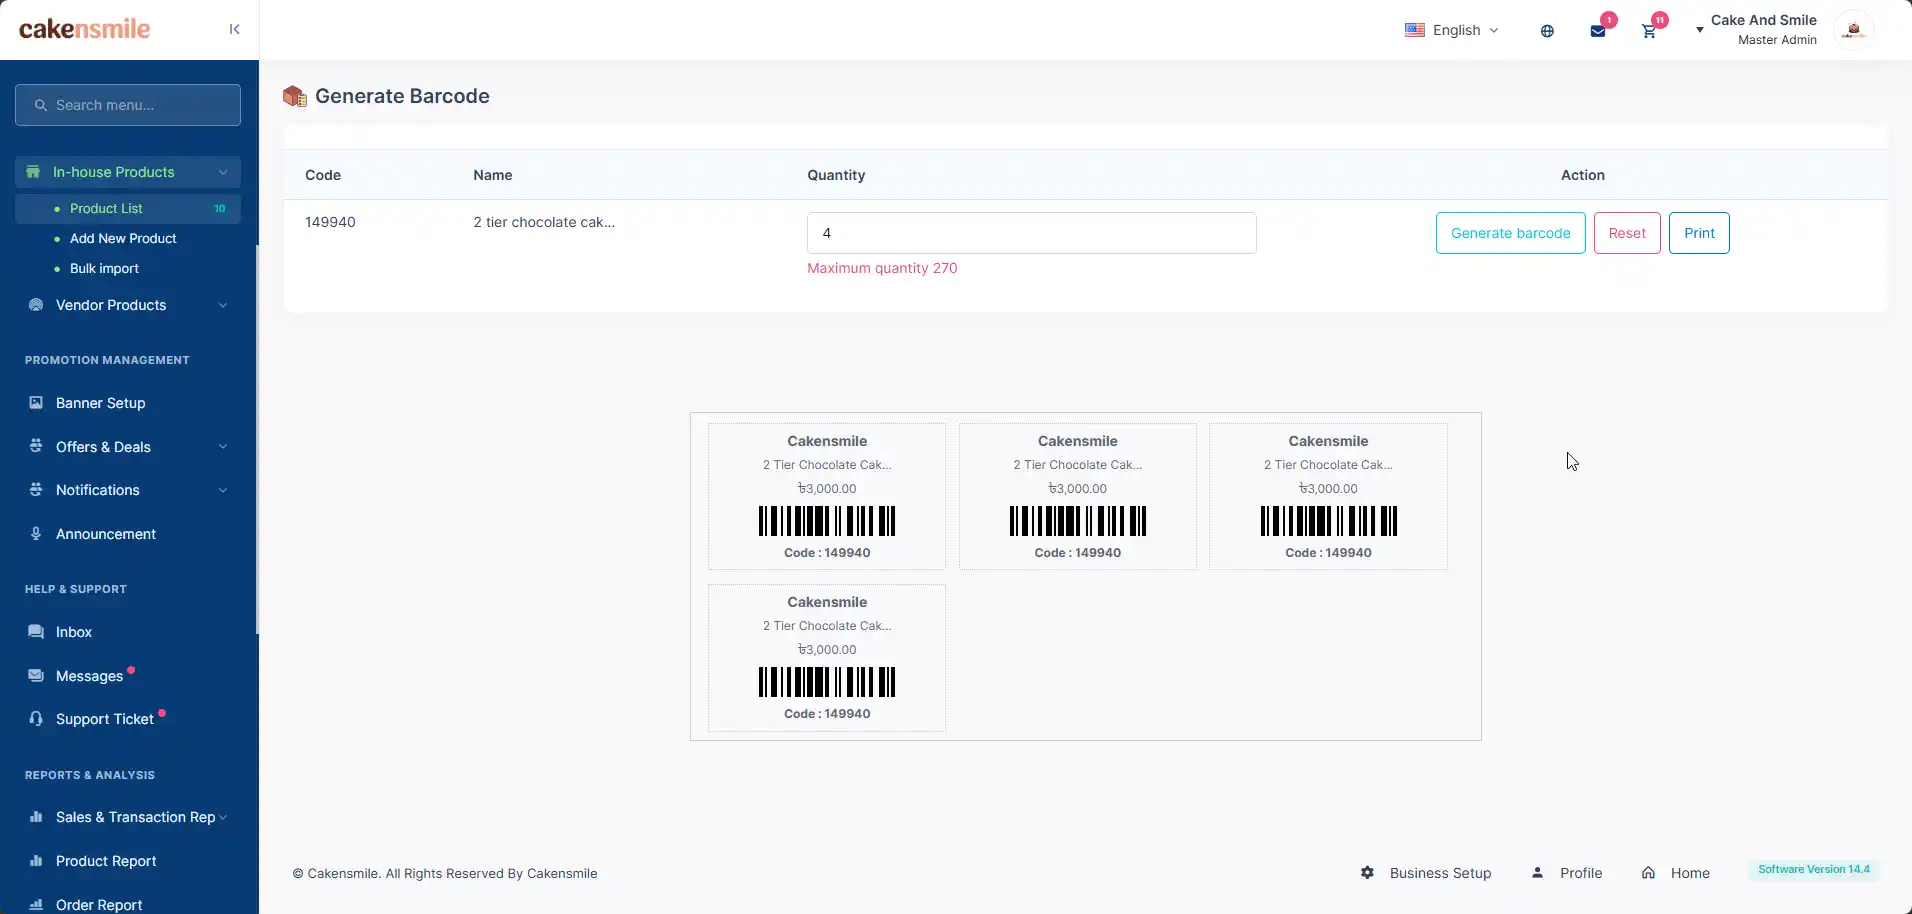Click the Inbox chat icon
This screenshot has height=914, width=1912.
pyautogui.click(x=36, y=632)
